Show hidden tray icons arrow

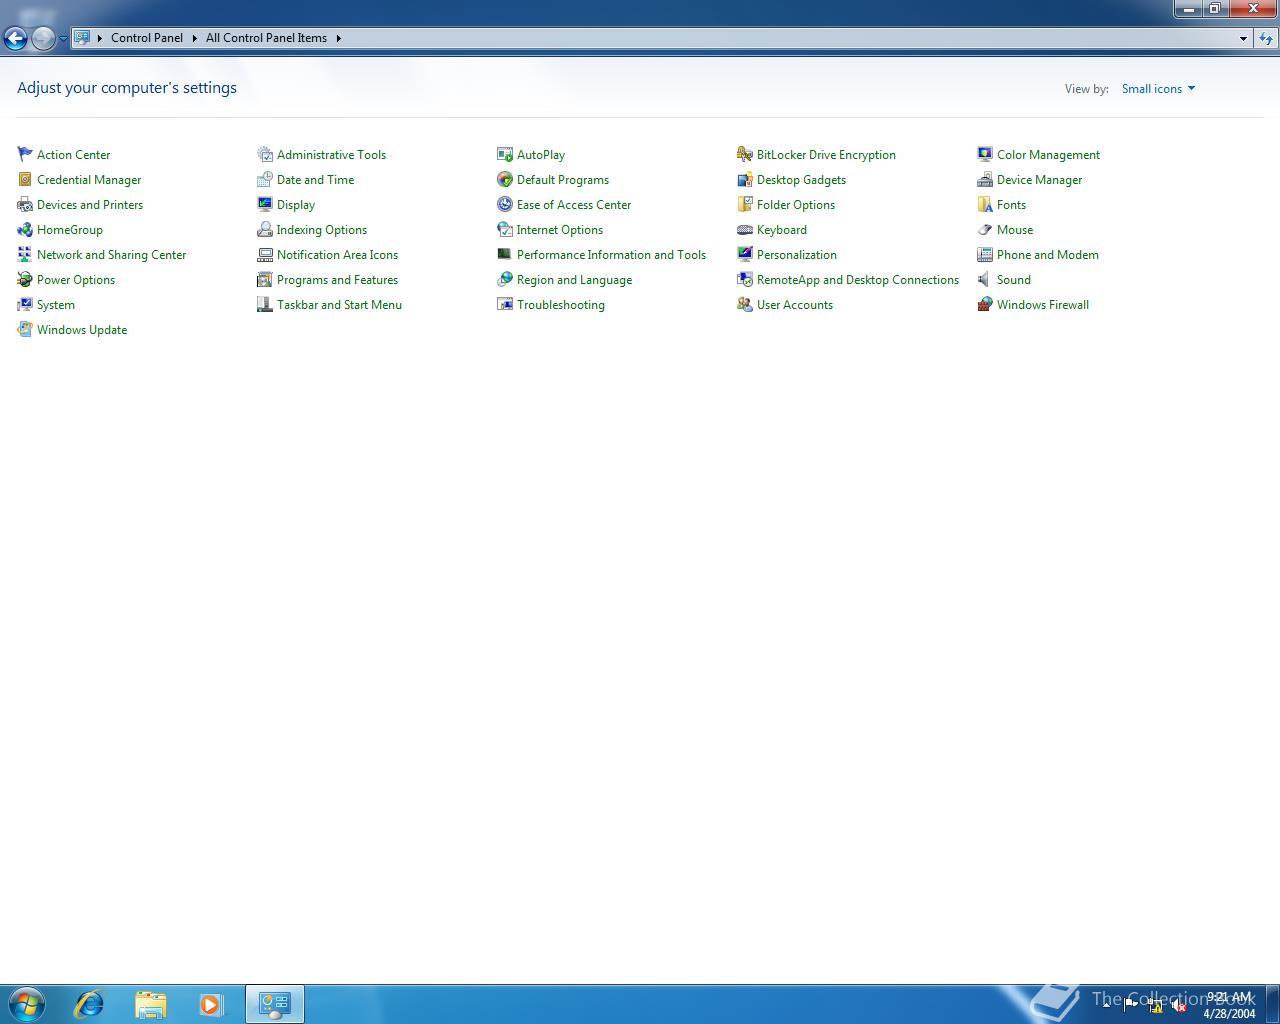[1106, 1004]
